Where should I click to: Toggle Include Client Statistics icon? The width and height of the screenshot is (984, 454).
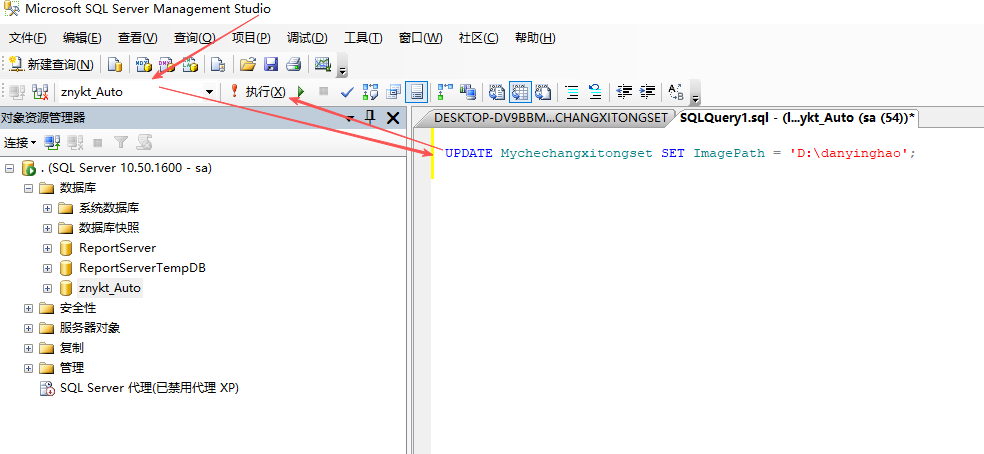(x=468, y=92)
